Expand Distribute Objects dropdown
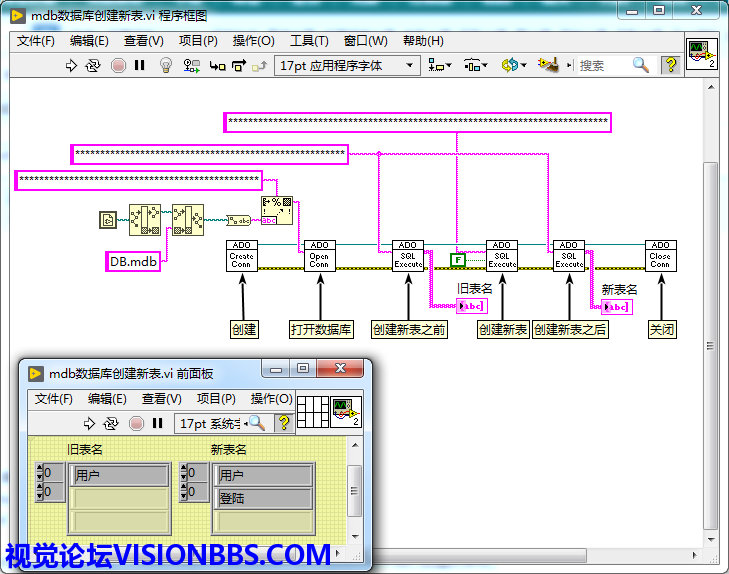This screenshot has height=574, width=729. click(475, 65)
